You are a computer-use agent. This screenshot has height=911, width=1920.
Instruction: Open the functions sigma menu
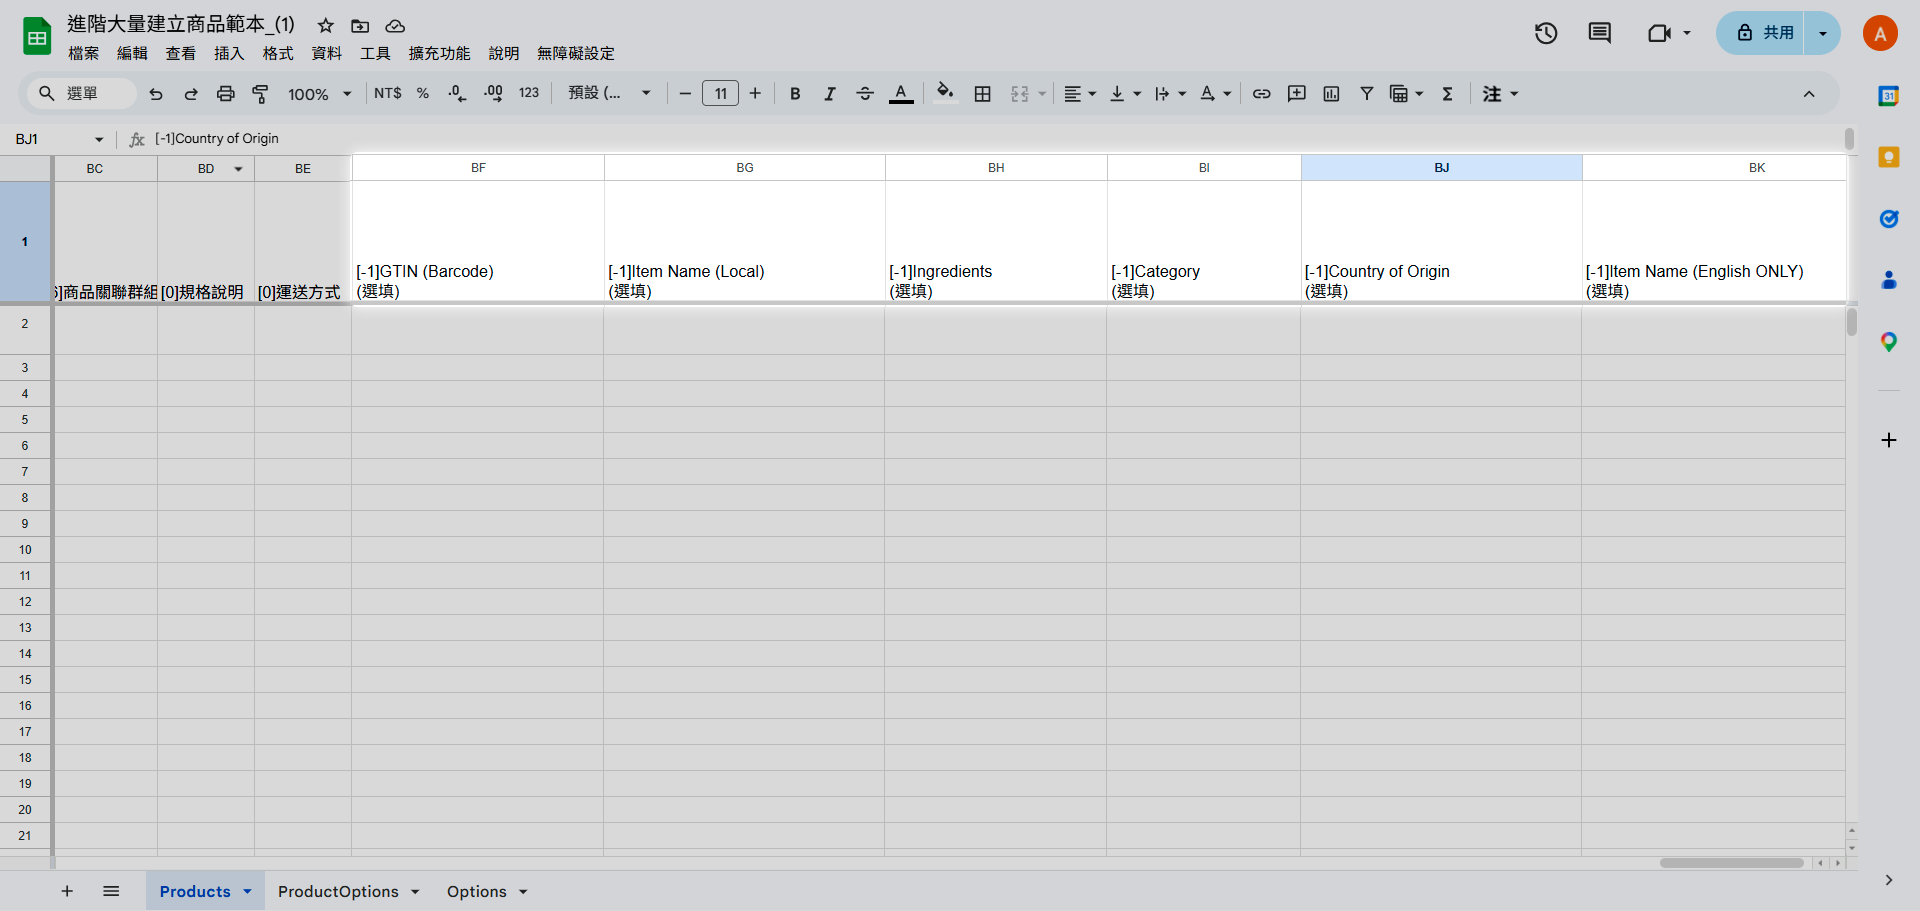[x=1447, y=94]
